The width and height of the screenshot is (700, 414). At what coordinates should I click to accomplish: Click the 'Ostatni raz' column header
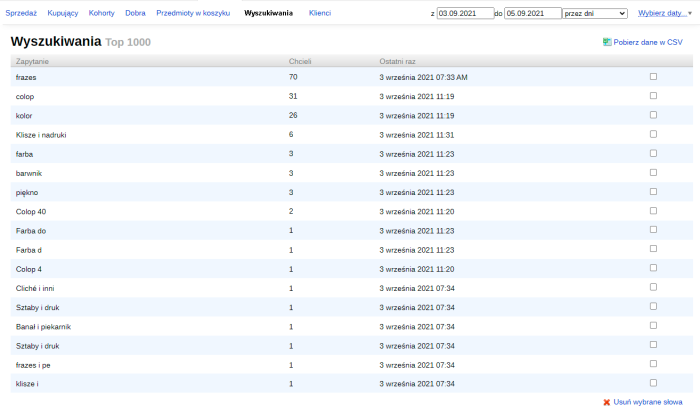pos(398,62)
